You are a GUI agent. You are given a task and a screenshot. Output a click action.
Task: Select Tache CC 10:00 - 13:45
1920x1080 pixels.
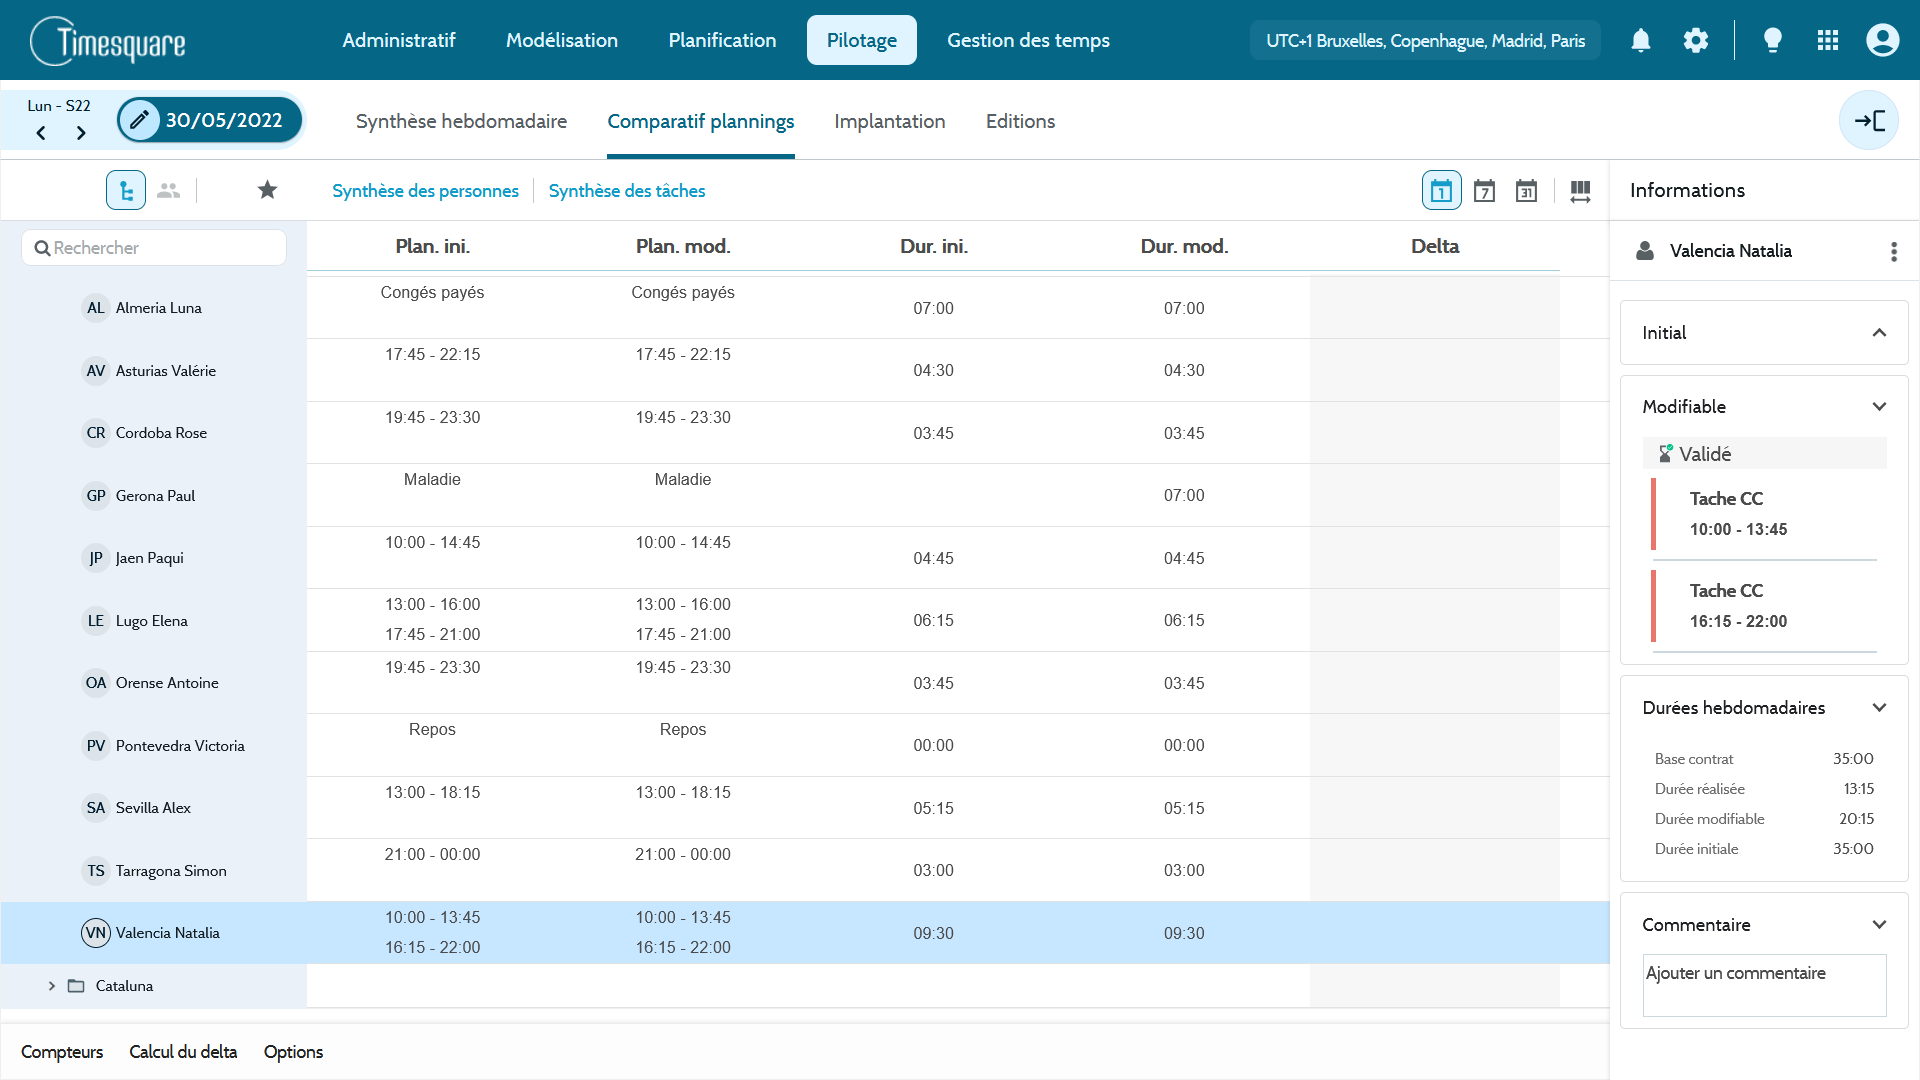[x=1764, y=514]
